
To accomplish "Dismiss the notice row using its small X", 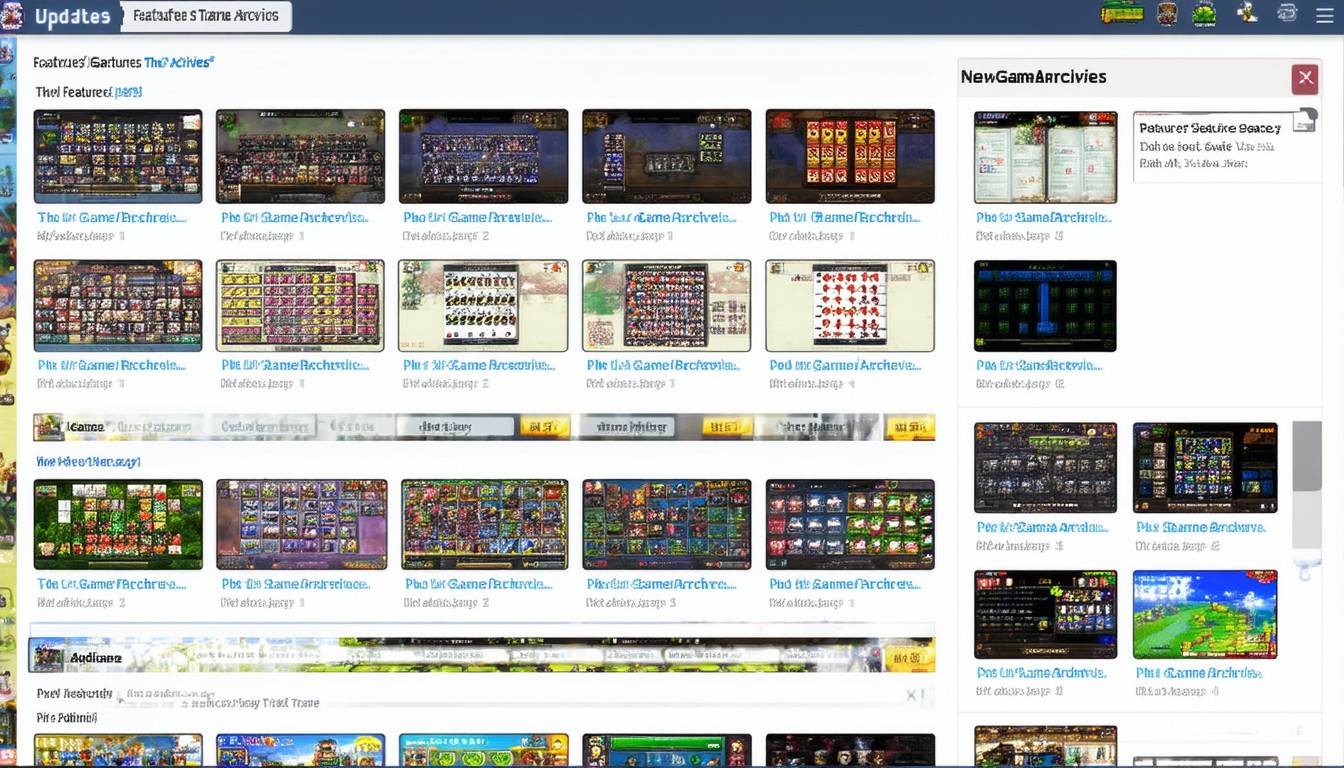I will (x=911, y=695).
